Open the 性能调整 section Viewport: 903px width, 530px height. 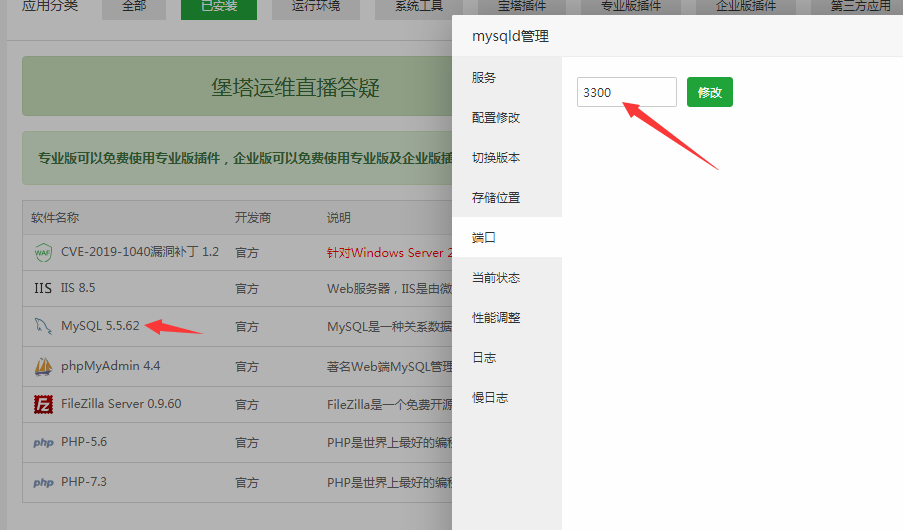507,317
